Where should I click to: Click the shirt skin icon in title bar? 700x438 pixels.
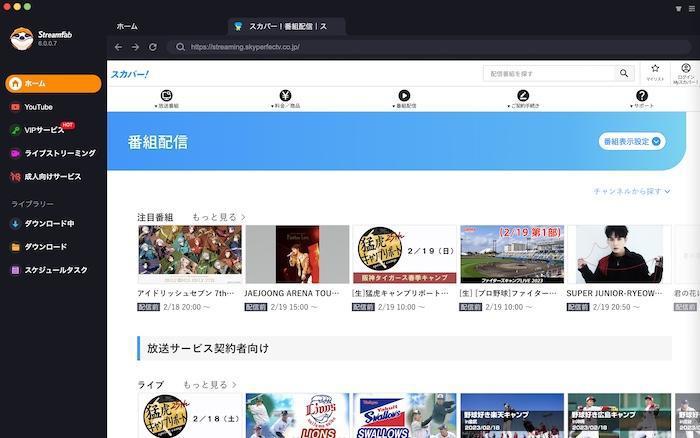pyautogui.click(x=678, y=8)
